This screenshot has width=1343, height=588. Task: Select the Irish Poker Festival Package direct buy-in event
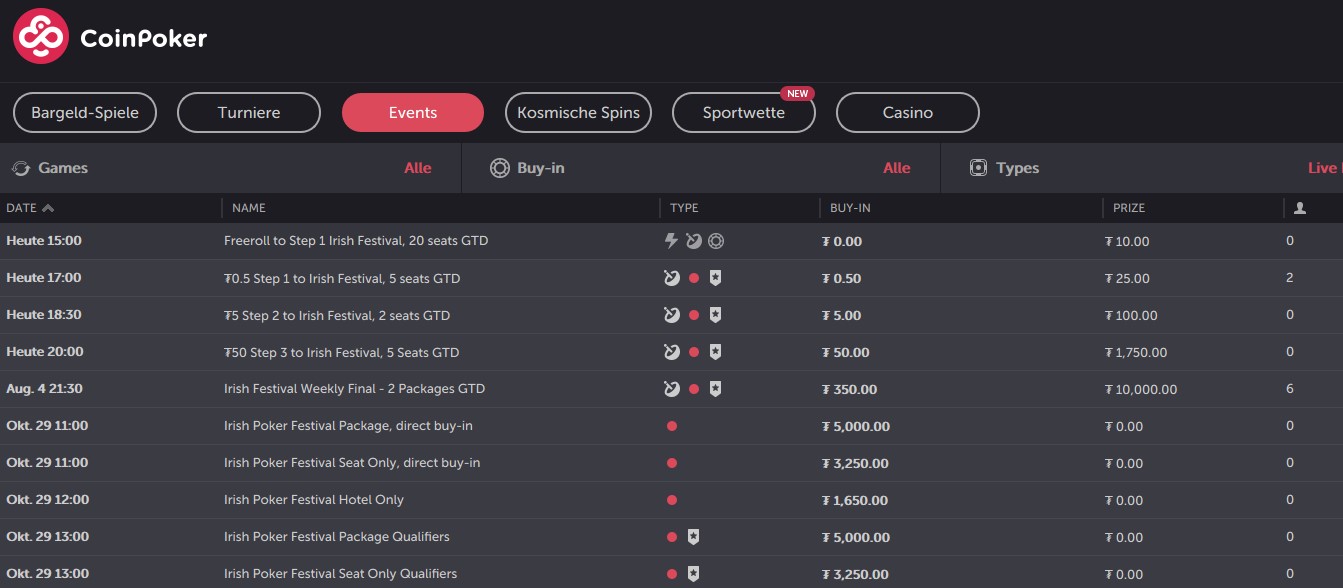(348, 426)
